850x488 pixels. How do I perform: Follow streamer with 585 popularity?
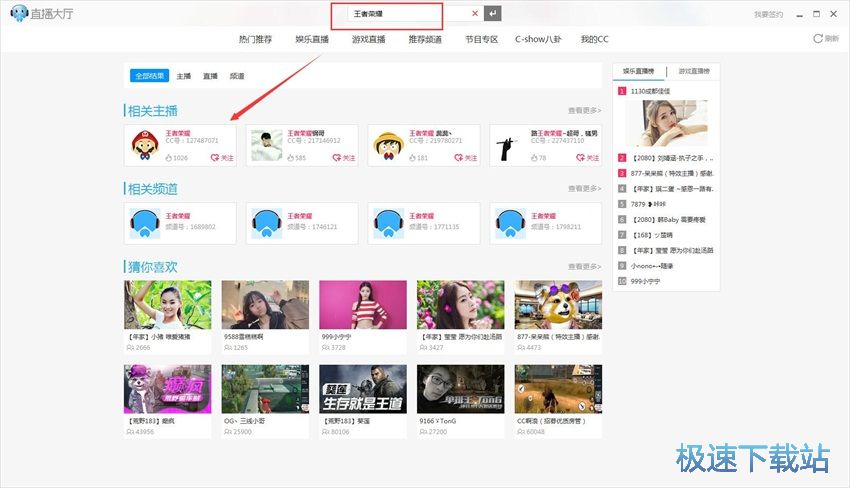(344, 158)
